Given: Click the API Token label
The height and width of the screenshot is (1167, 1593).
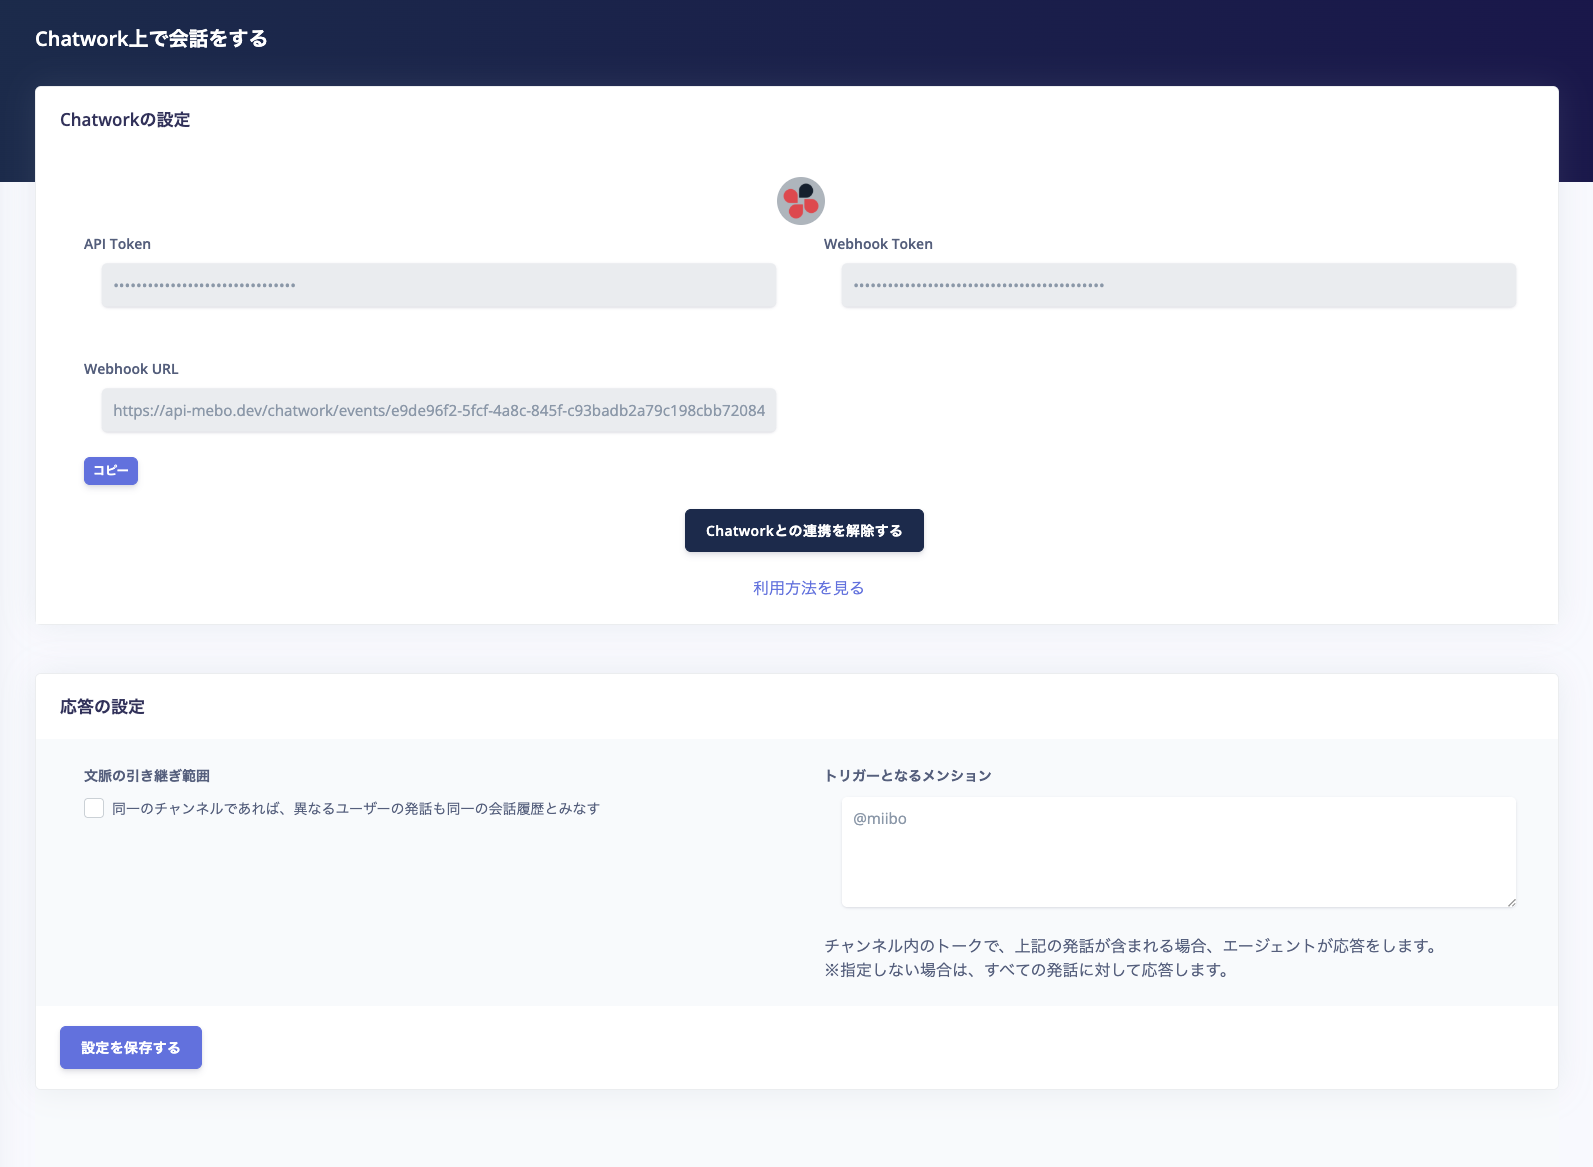Looking at the screenshot, I should pyautogui.click(x=117, y=244).
